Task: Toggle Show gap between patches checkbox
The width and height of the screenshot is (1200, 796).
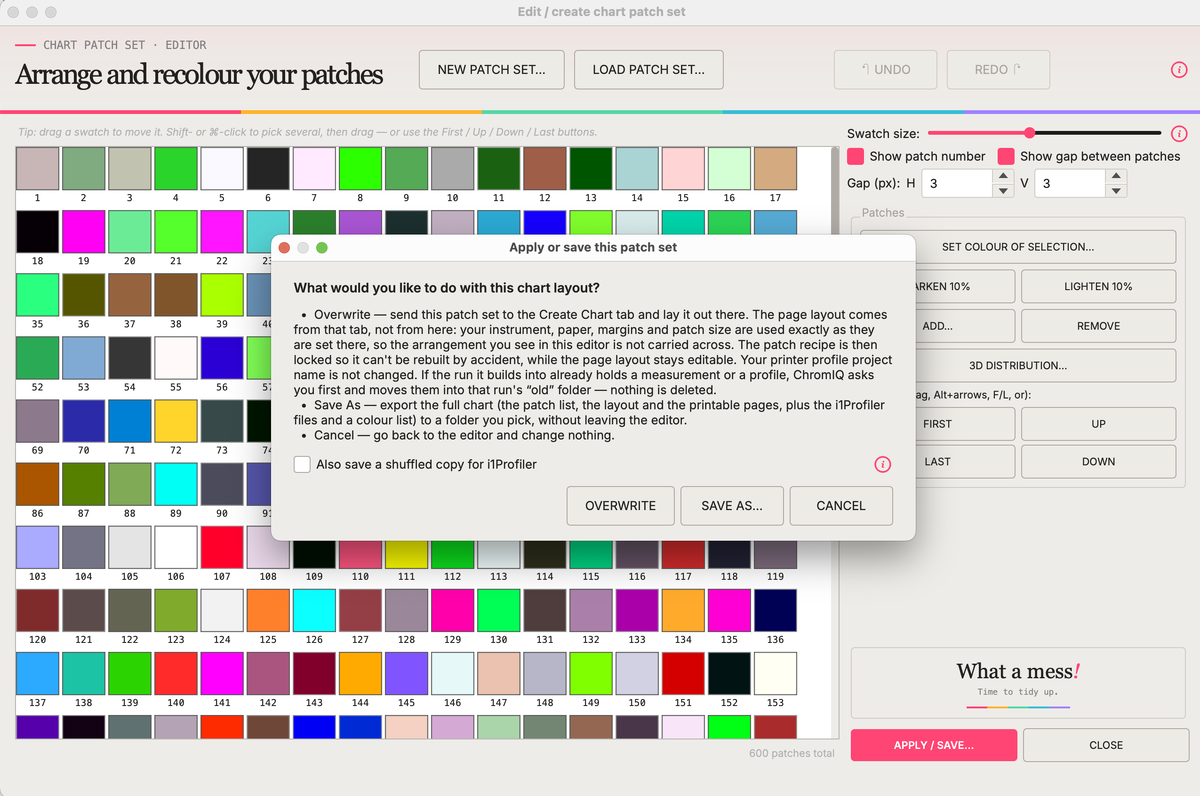Action: (1006, 156)
